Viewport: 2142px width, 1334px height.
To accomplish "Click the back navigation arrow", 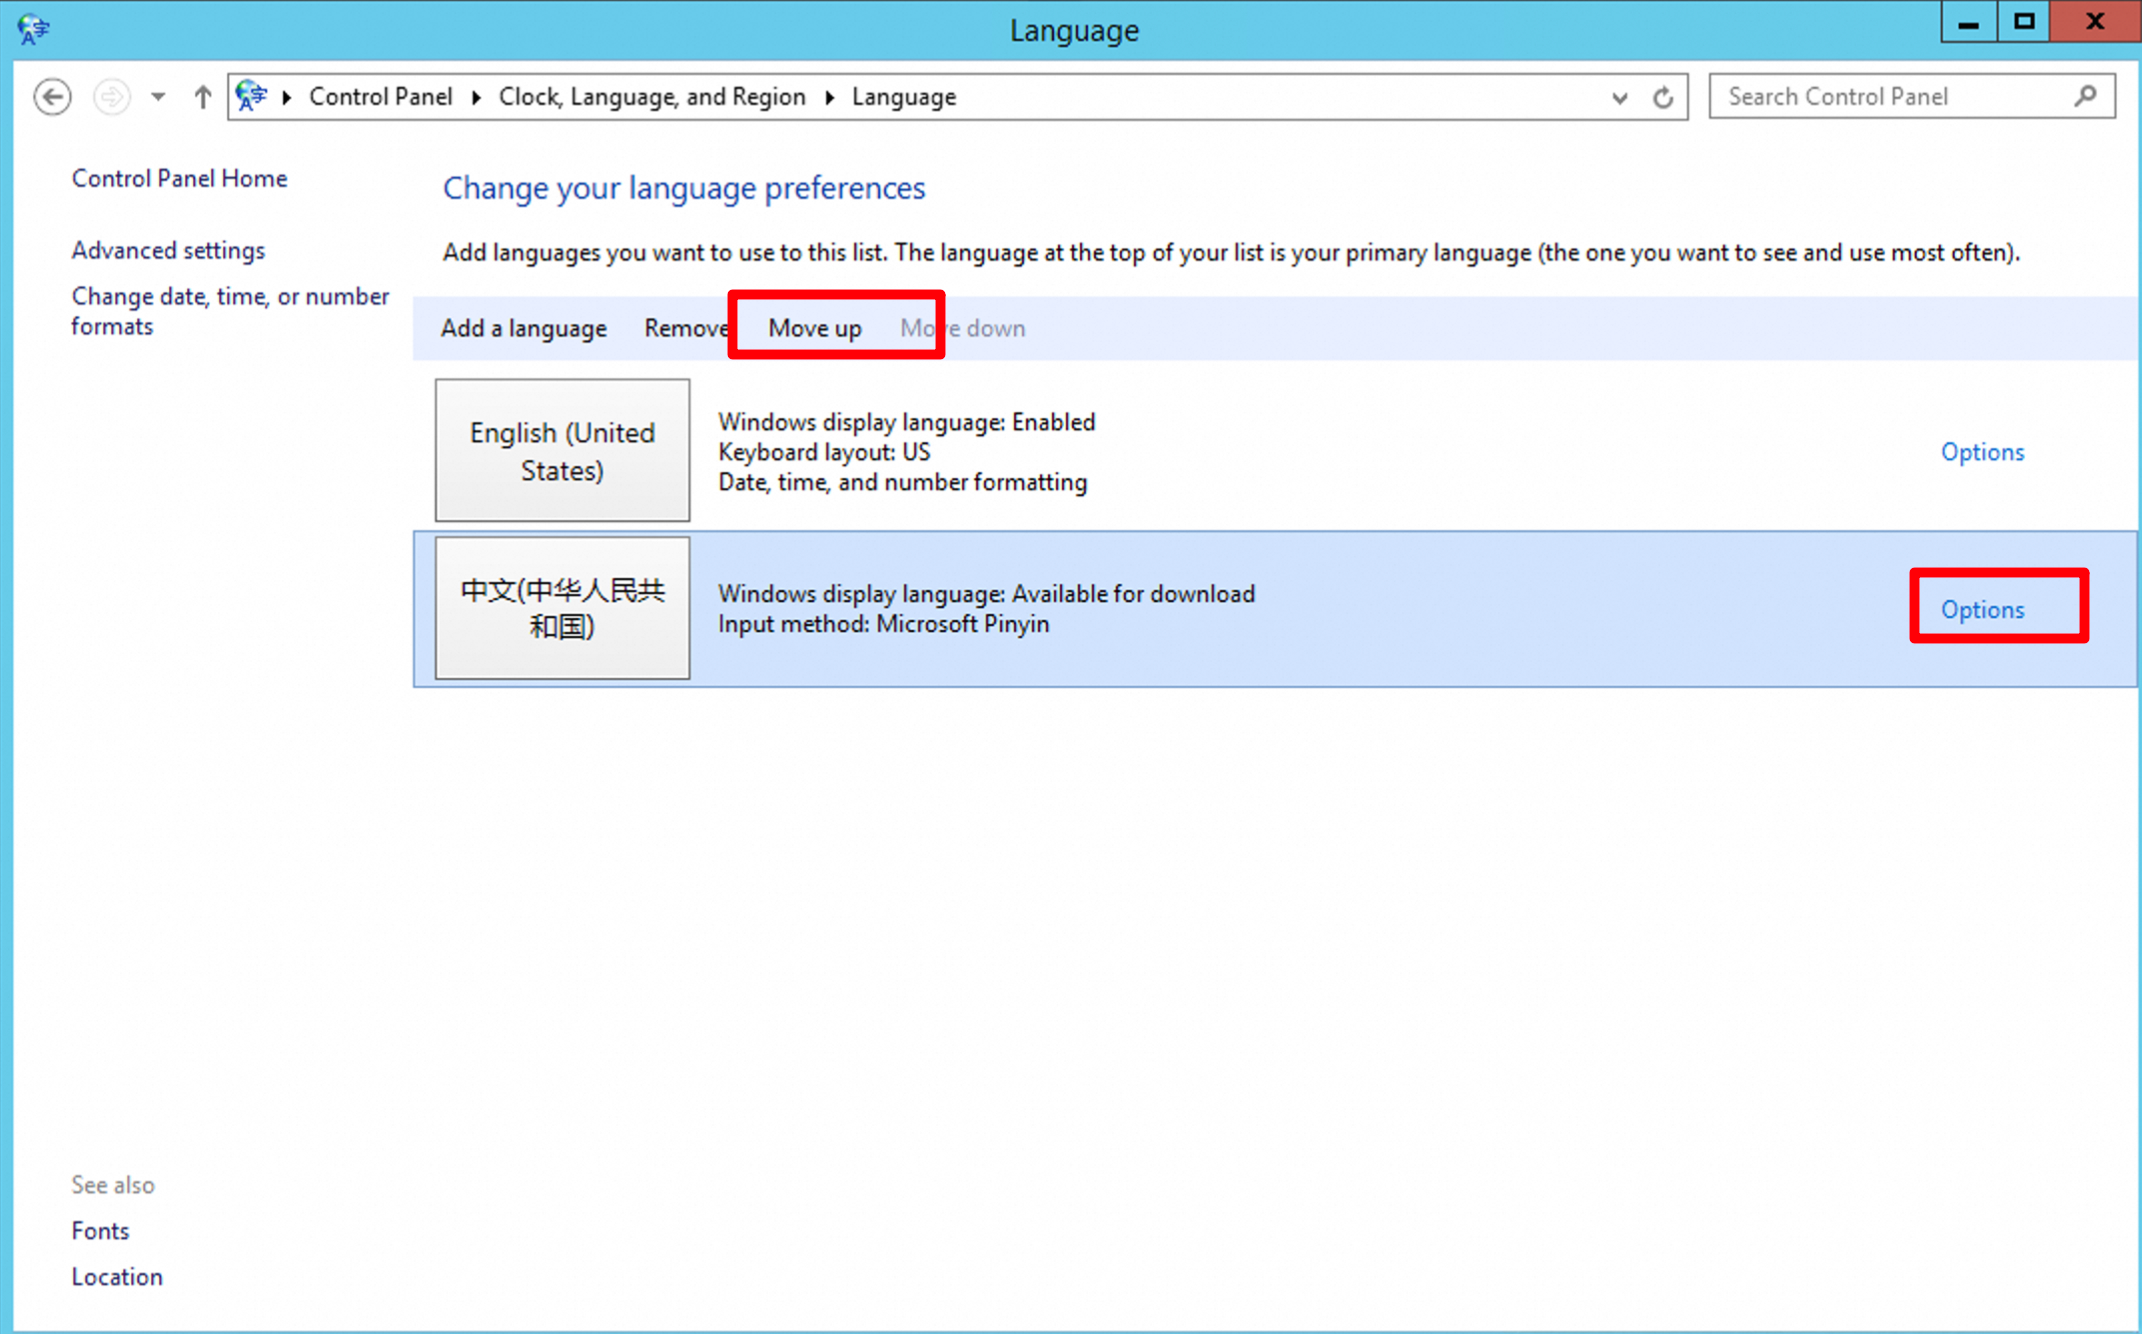I will click(52, 96).
